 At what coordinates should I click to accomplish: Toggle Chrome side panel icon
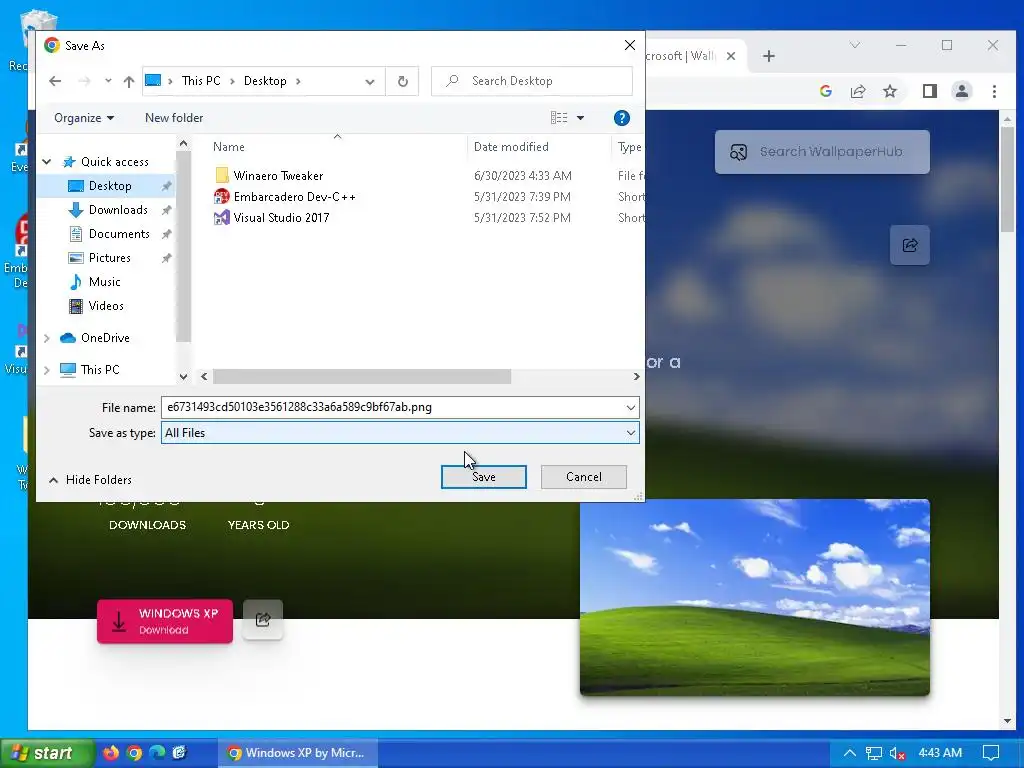pos(929,91)
